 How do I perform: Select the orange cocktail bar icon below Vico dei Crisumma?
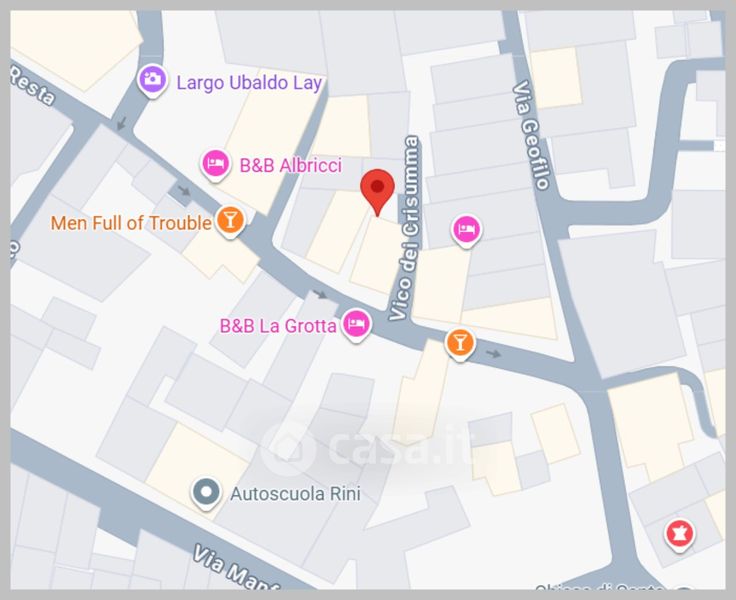pyautogui.click(x=460, y=344)
